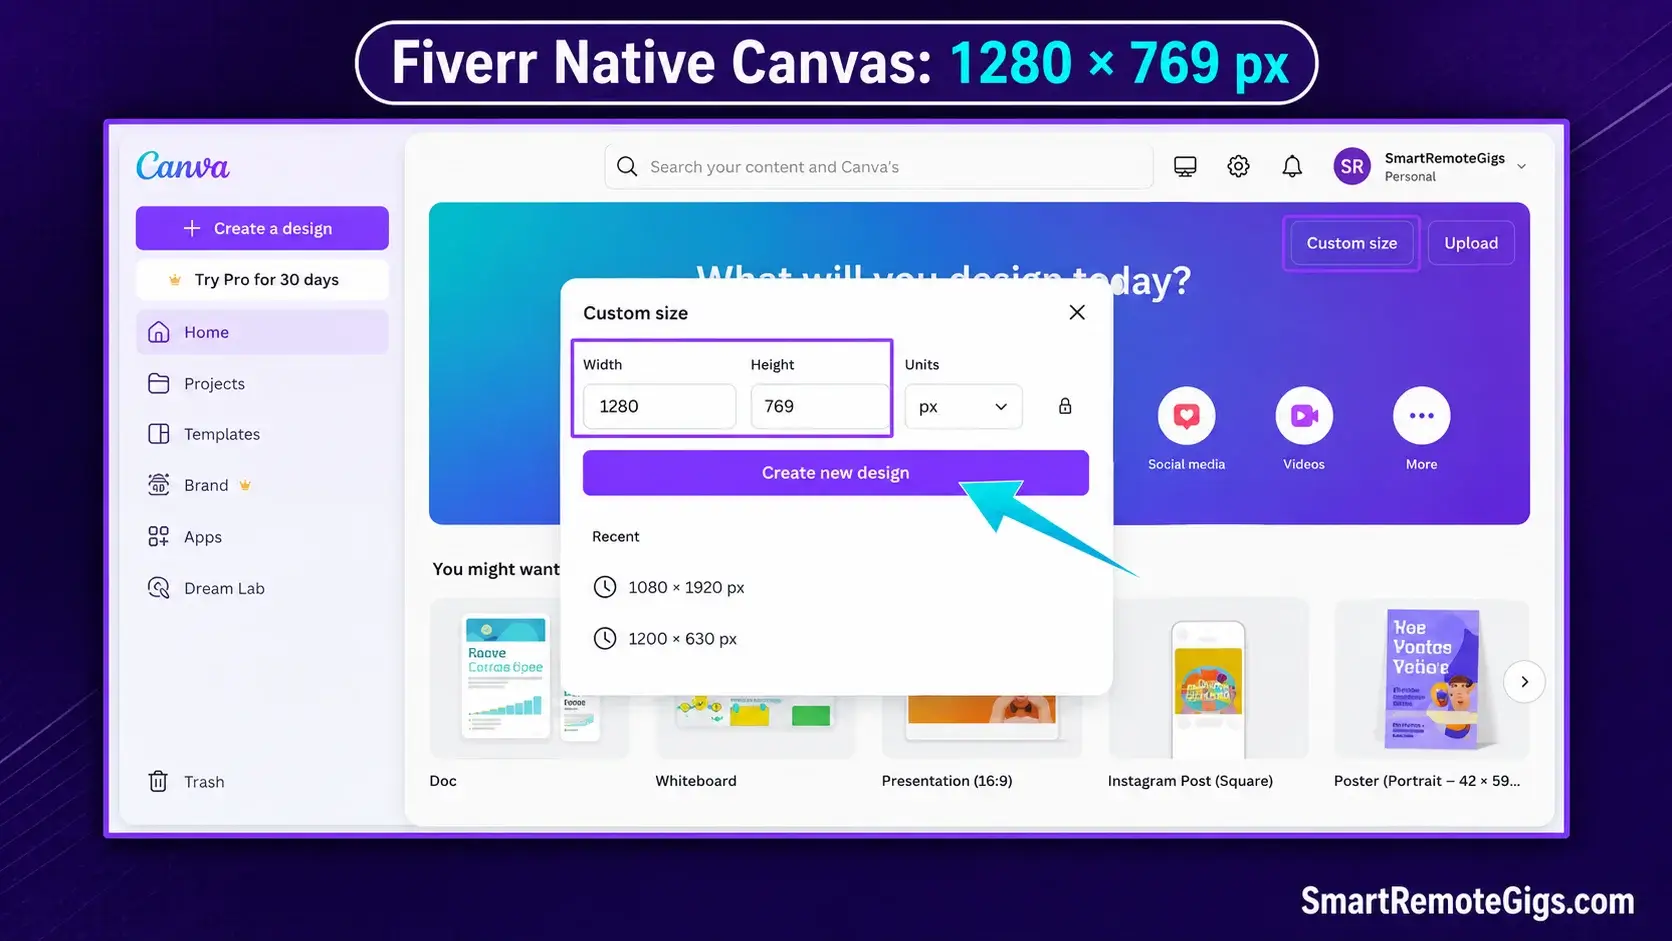Screen dimensions: 1672x941
Task: Focus the Search your content field
Action: [x=879, y=166]
